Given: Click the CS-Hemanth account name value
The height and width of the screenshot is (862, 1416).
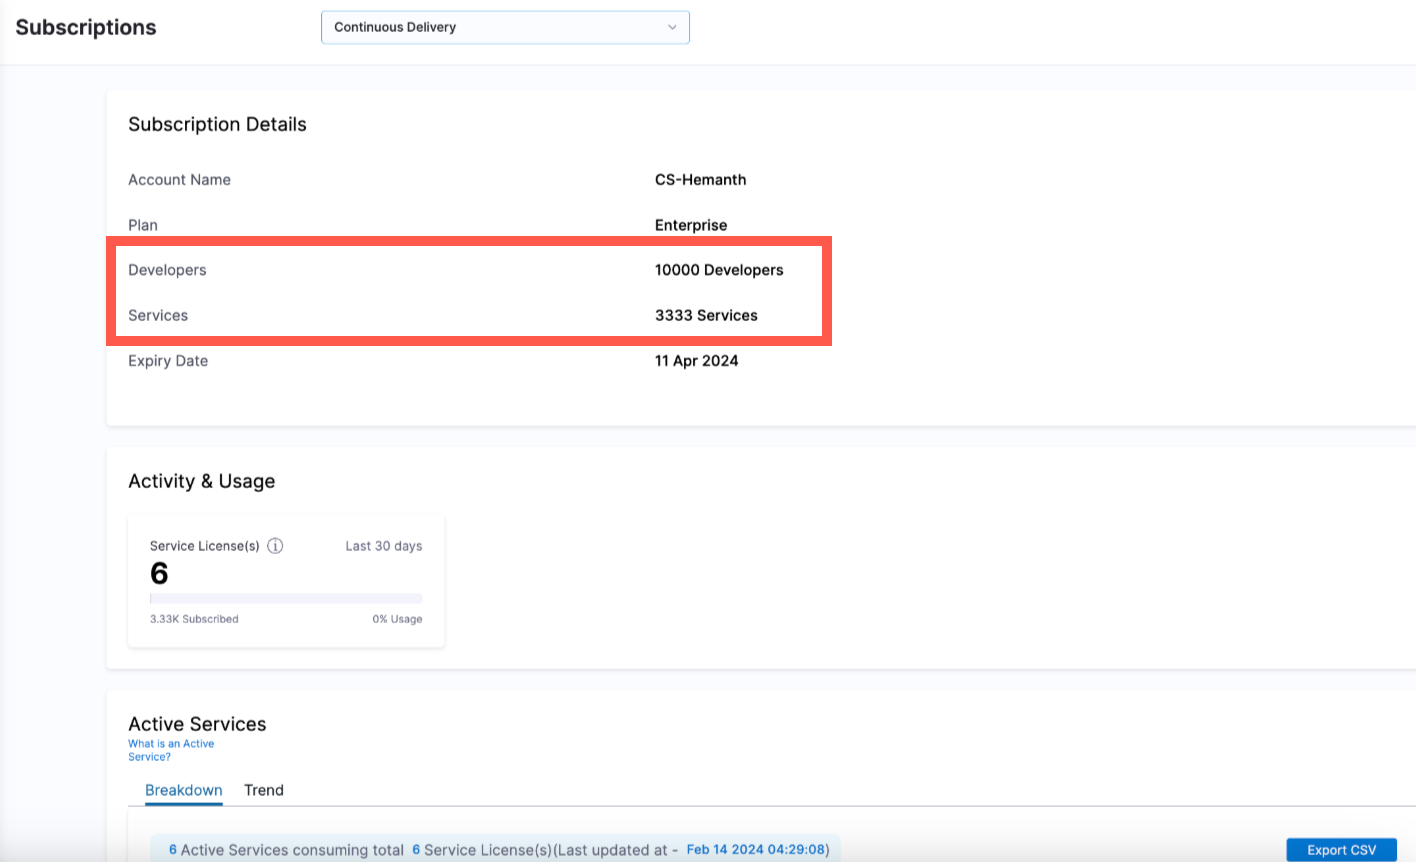Looking at the screenshot, I should (x=700, y=180).
